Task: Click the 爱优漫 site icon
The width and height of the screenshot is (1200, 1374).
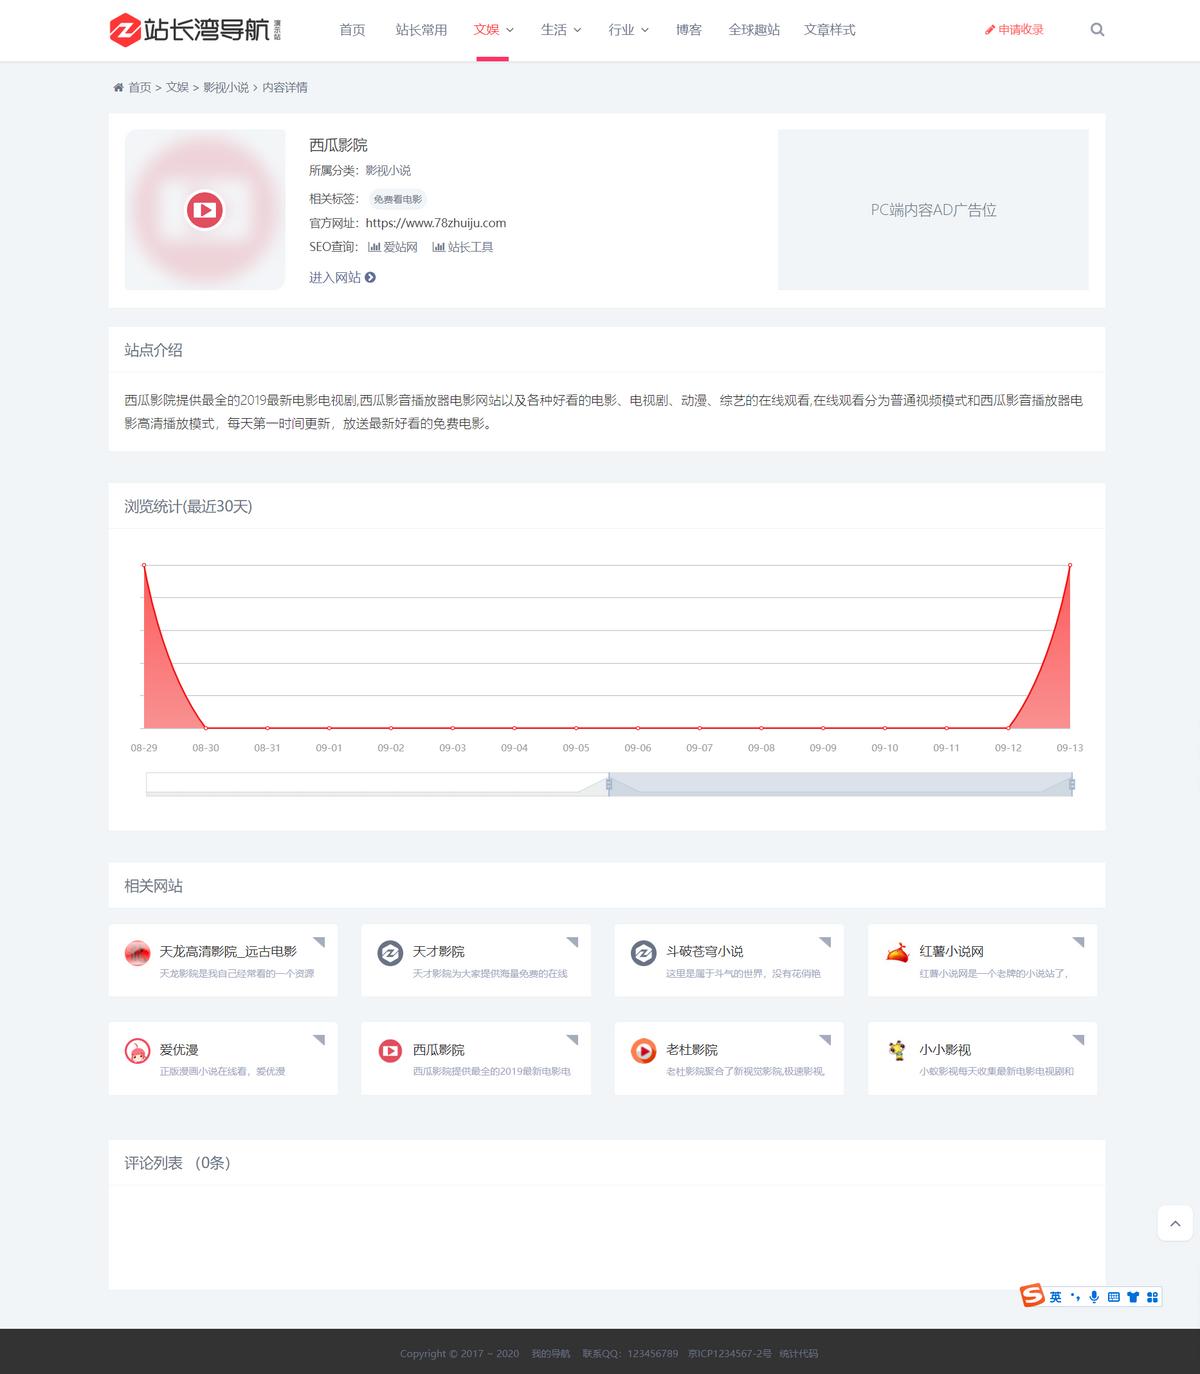Action: (x=137, y=1051)
